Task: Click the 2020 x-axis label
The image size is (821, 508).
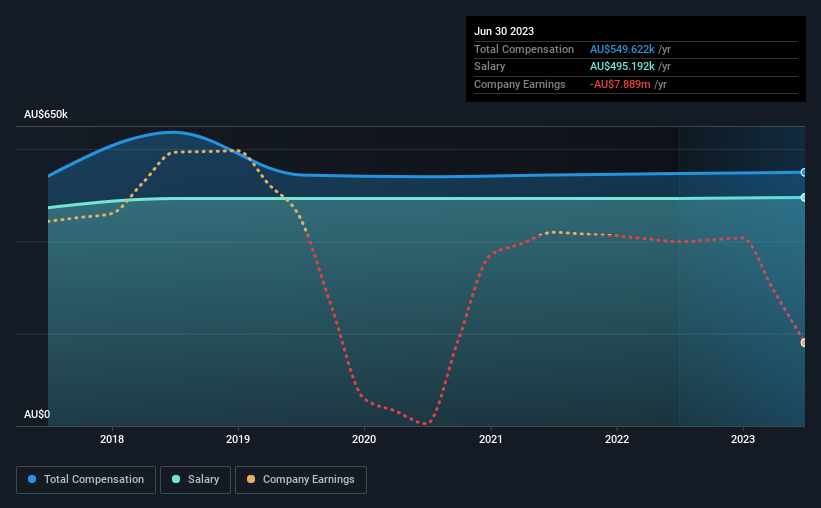Action: (x=364, y=439)
